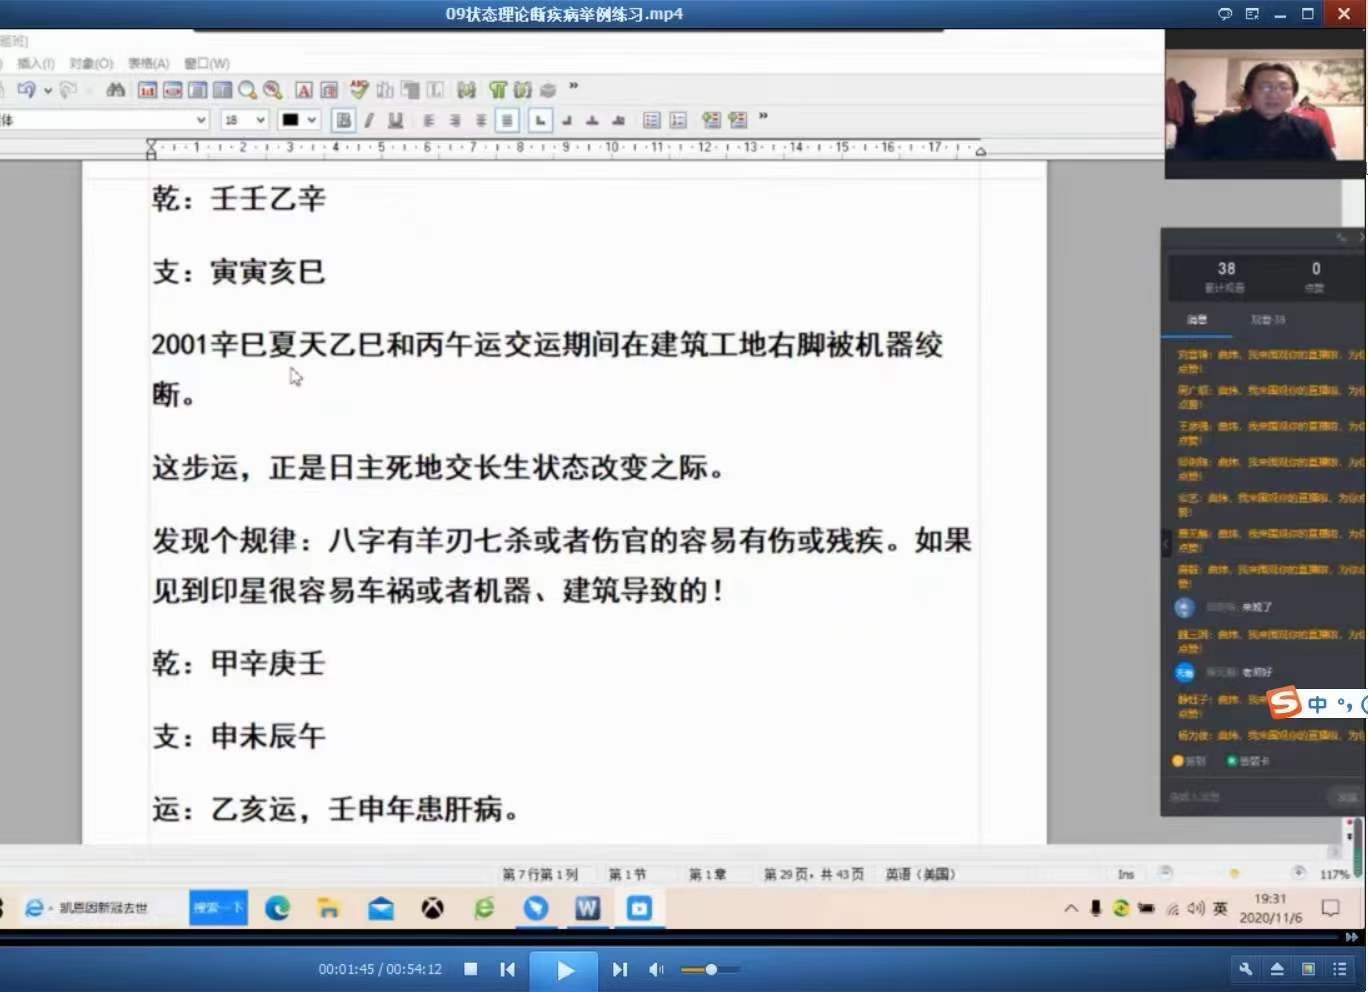The width and height of the screenshot is (1368, 992).
Task: Pause playback with the play button
Action: [563, 969]
